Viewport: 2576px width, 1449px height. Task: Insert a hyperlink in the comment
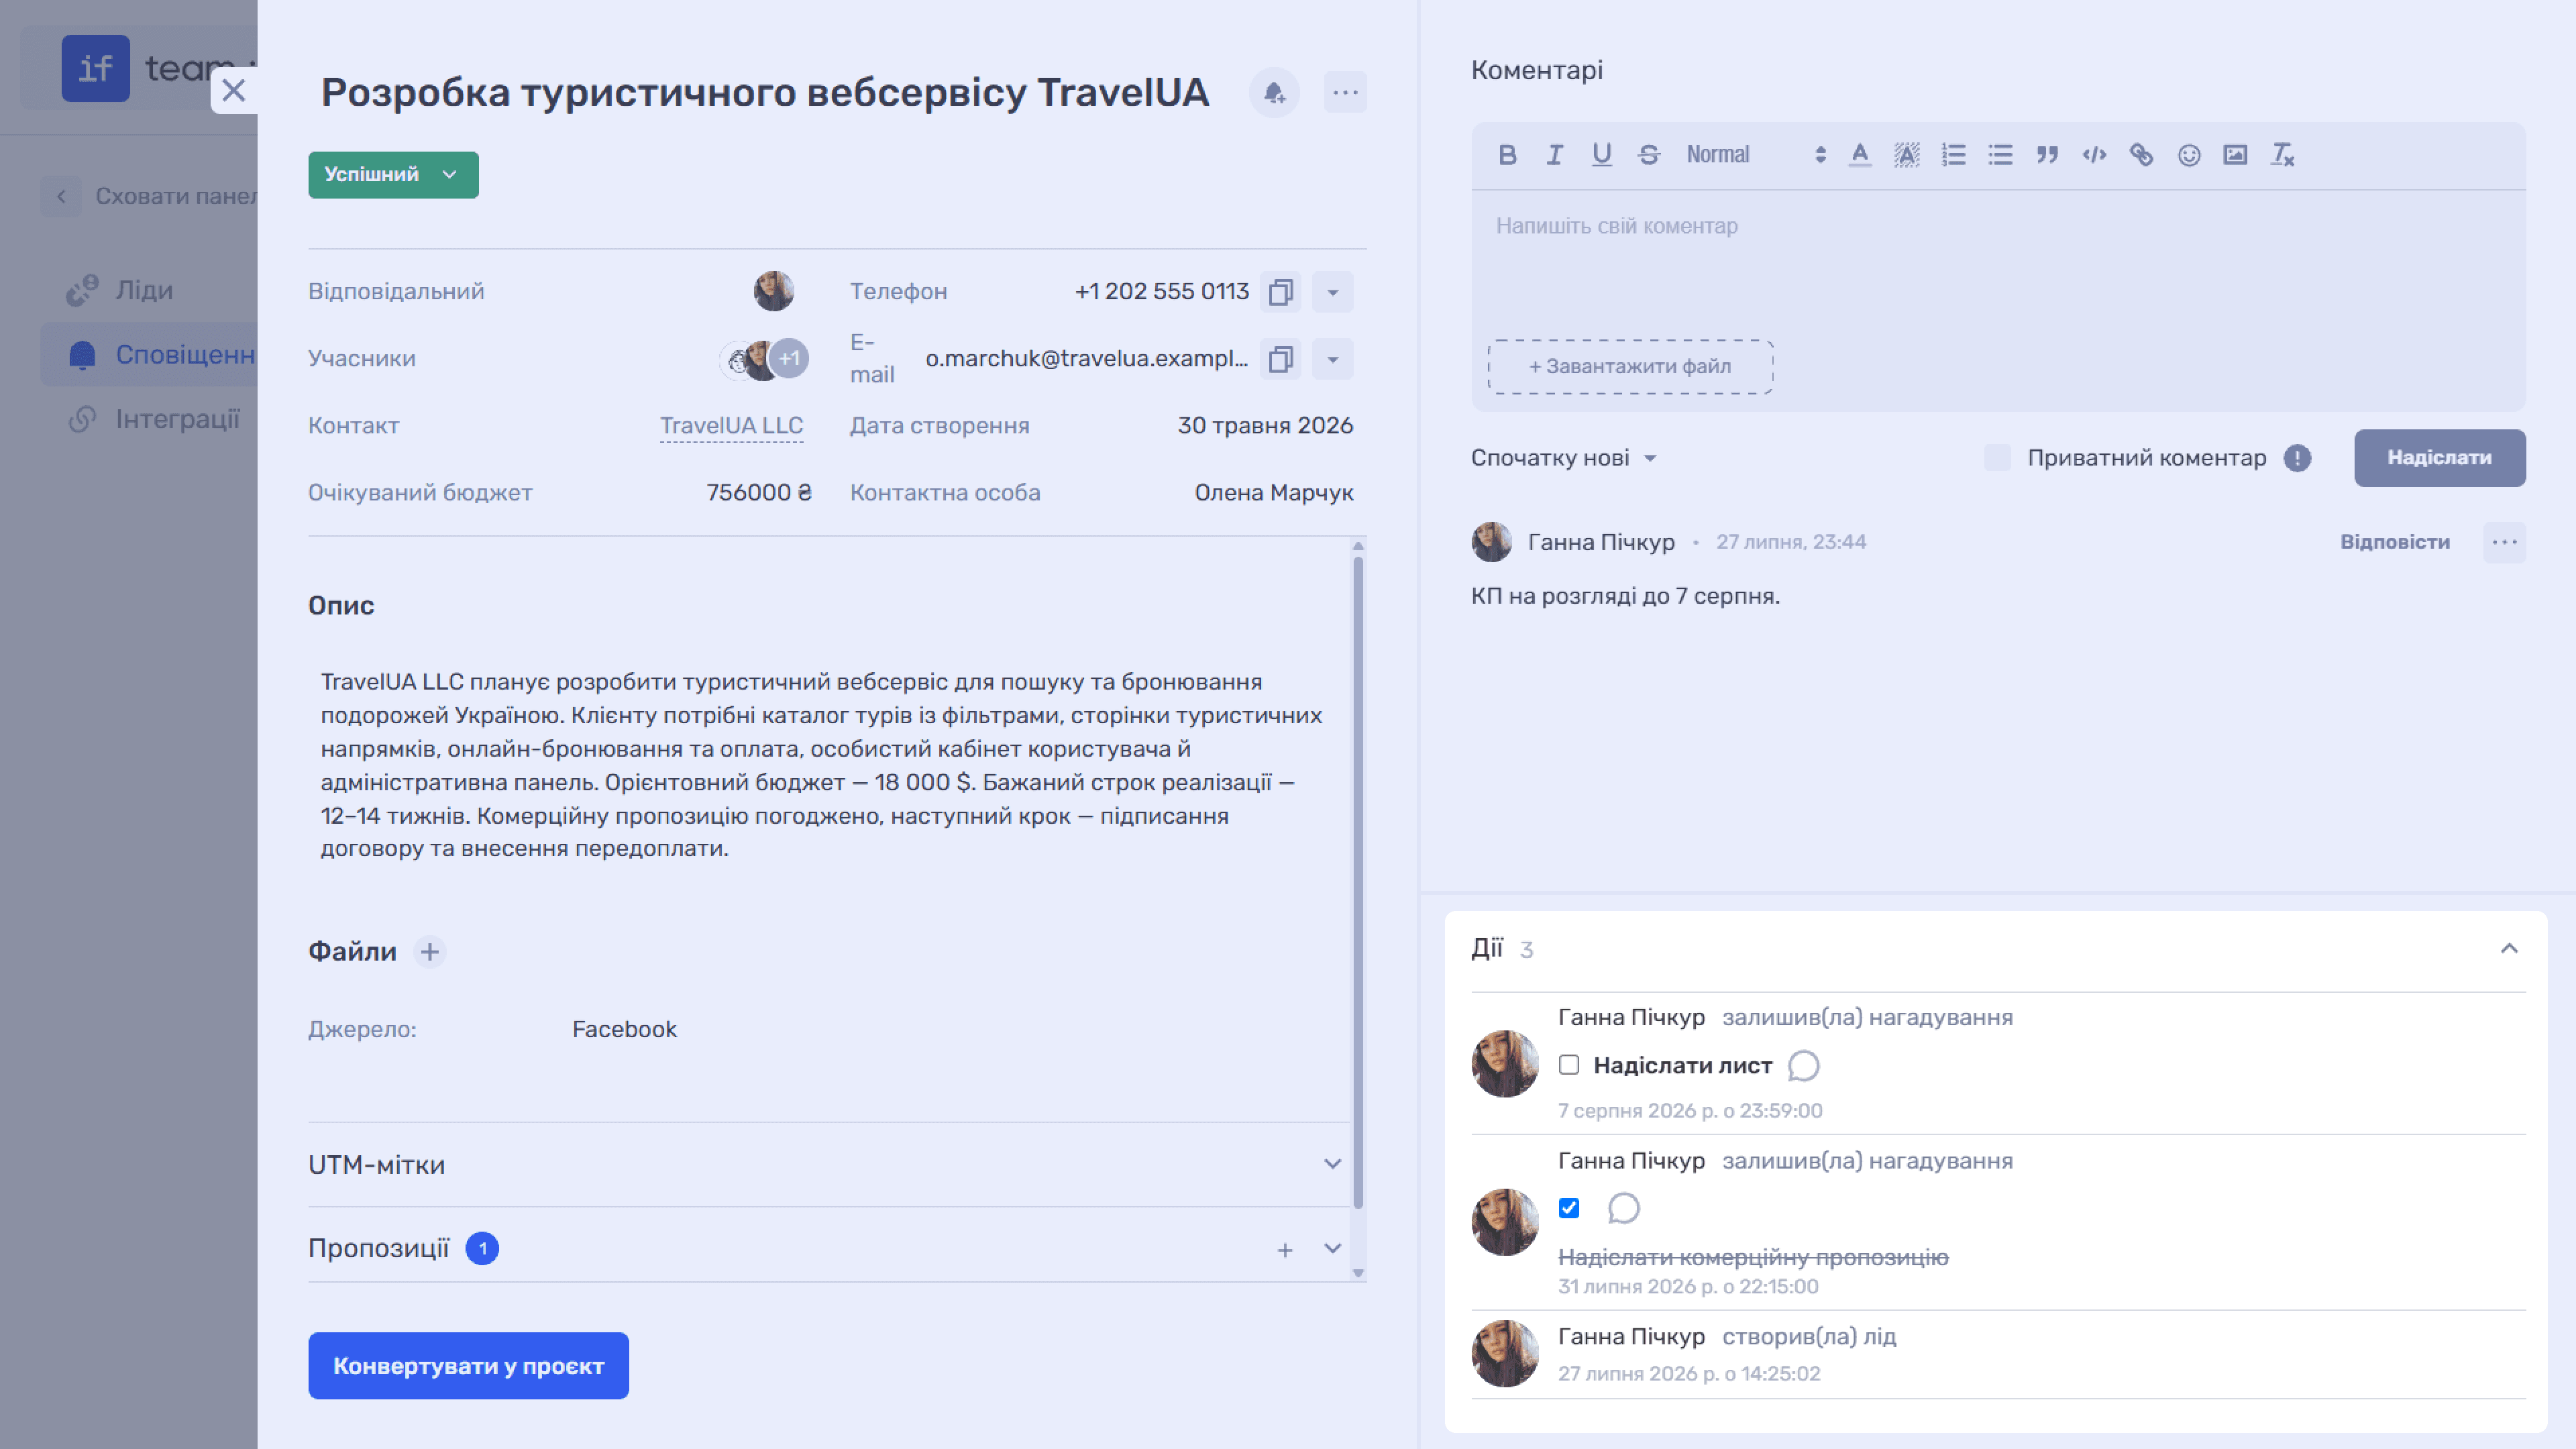coord(2141,155)
